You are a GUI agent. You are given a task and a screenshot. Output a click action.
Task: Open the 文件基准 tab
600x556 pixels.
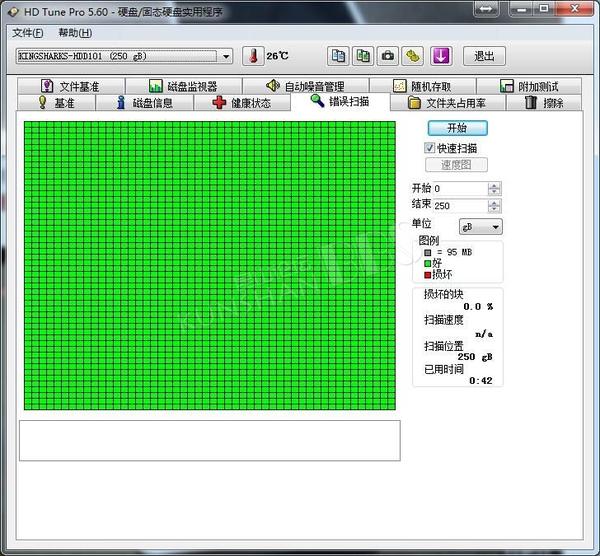[71, 86]
